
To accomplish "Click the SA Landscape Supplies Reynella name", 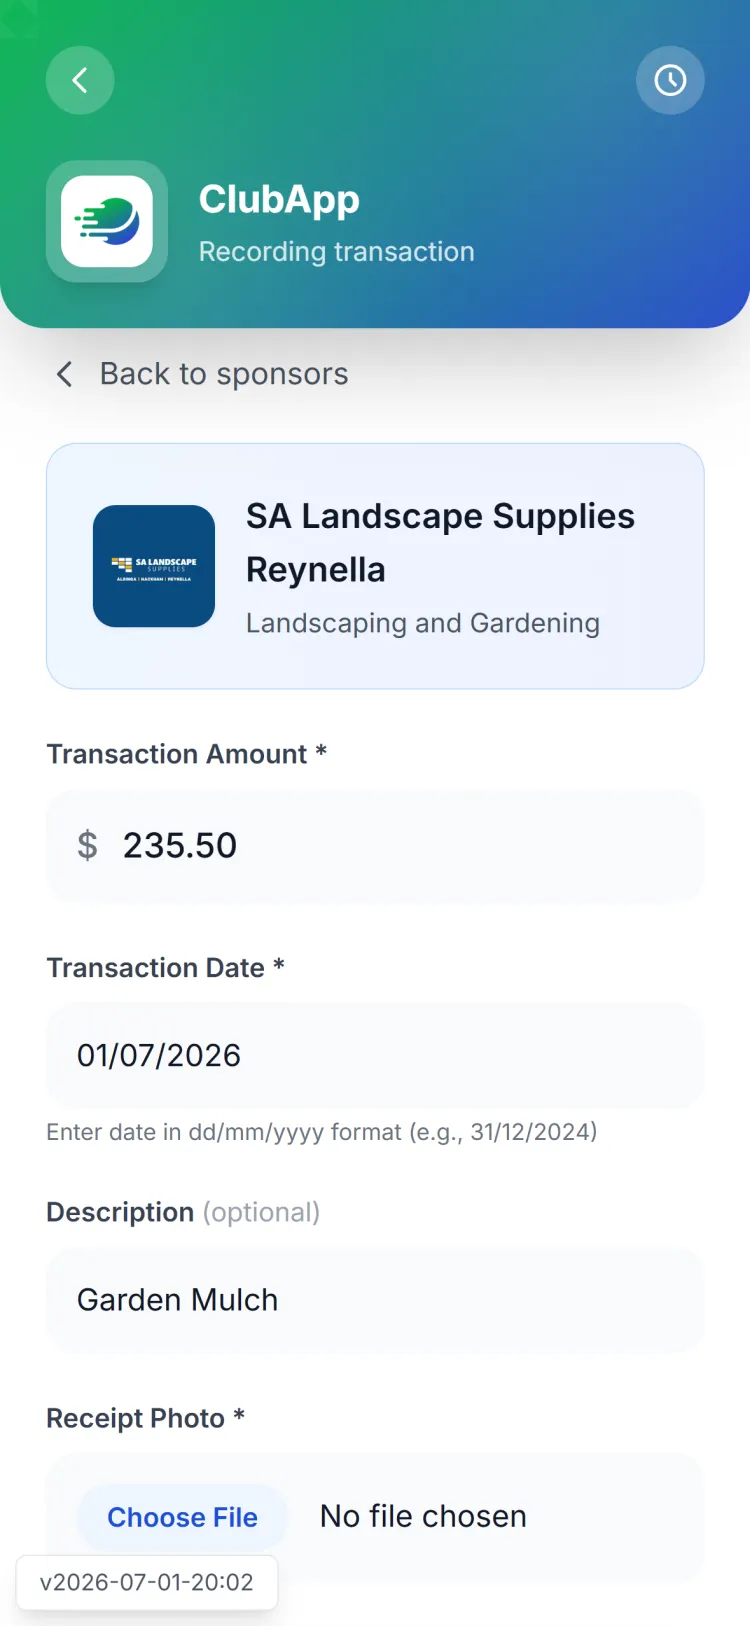I will pos(441,543).
